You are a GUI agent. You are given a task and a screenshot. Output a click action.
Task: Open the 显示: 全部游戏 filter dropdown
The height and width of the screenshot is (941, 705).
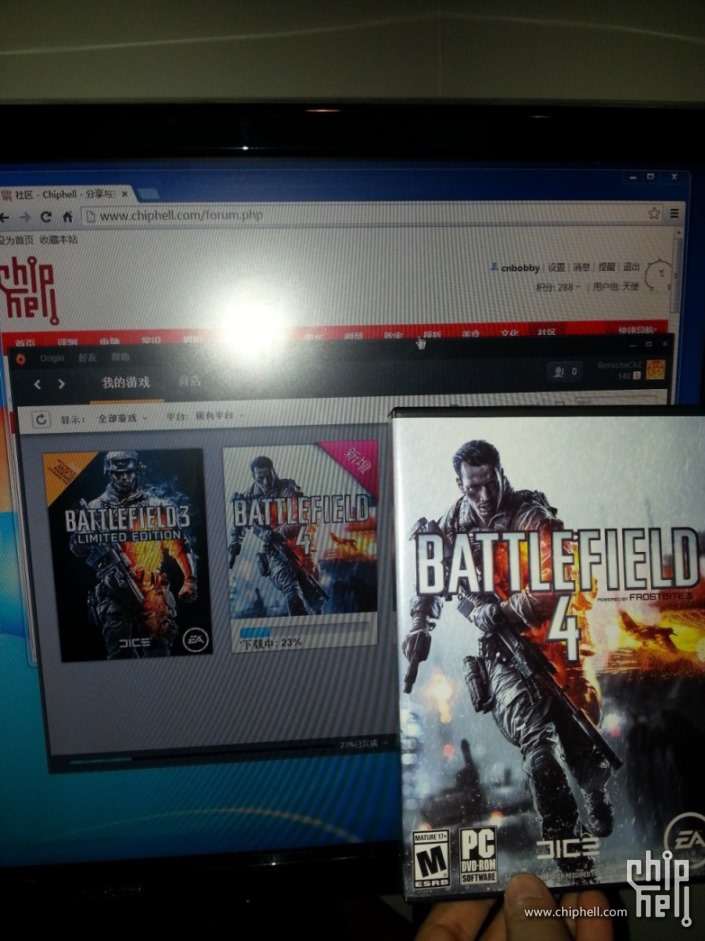pyautogui.click(x=104, y=418)
